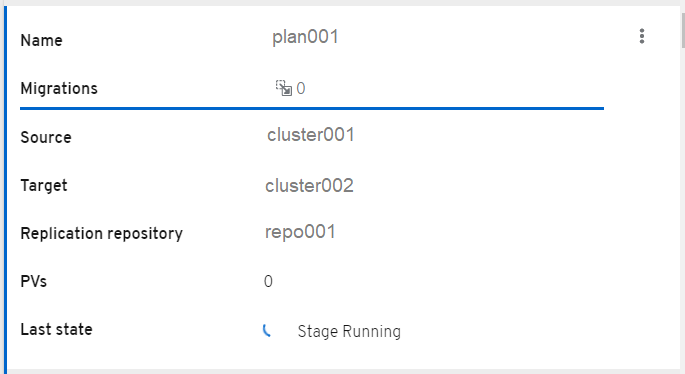Select the cluster002 target value
The height and width of the screenshot is (374, 685).
(309, 186)
